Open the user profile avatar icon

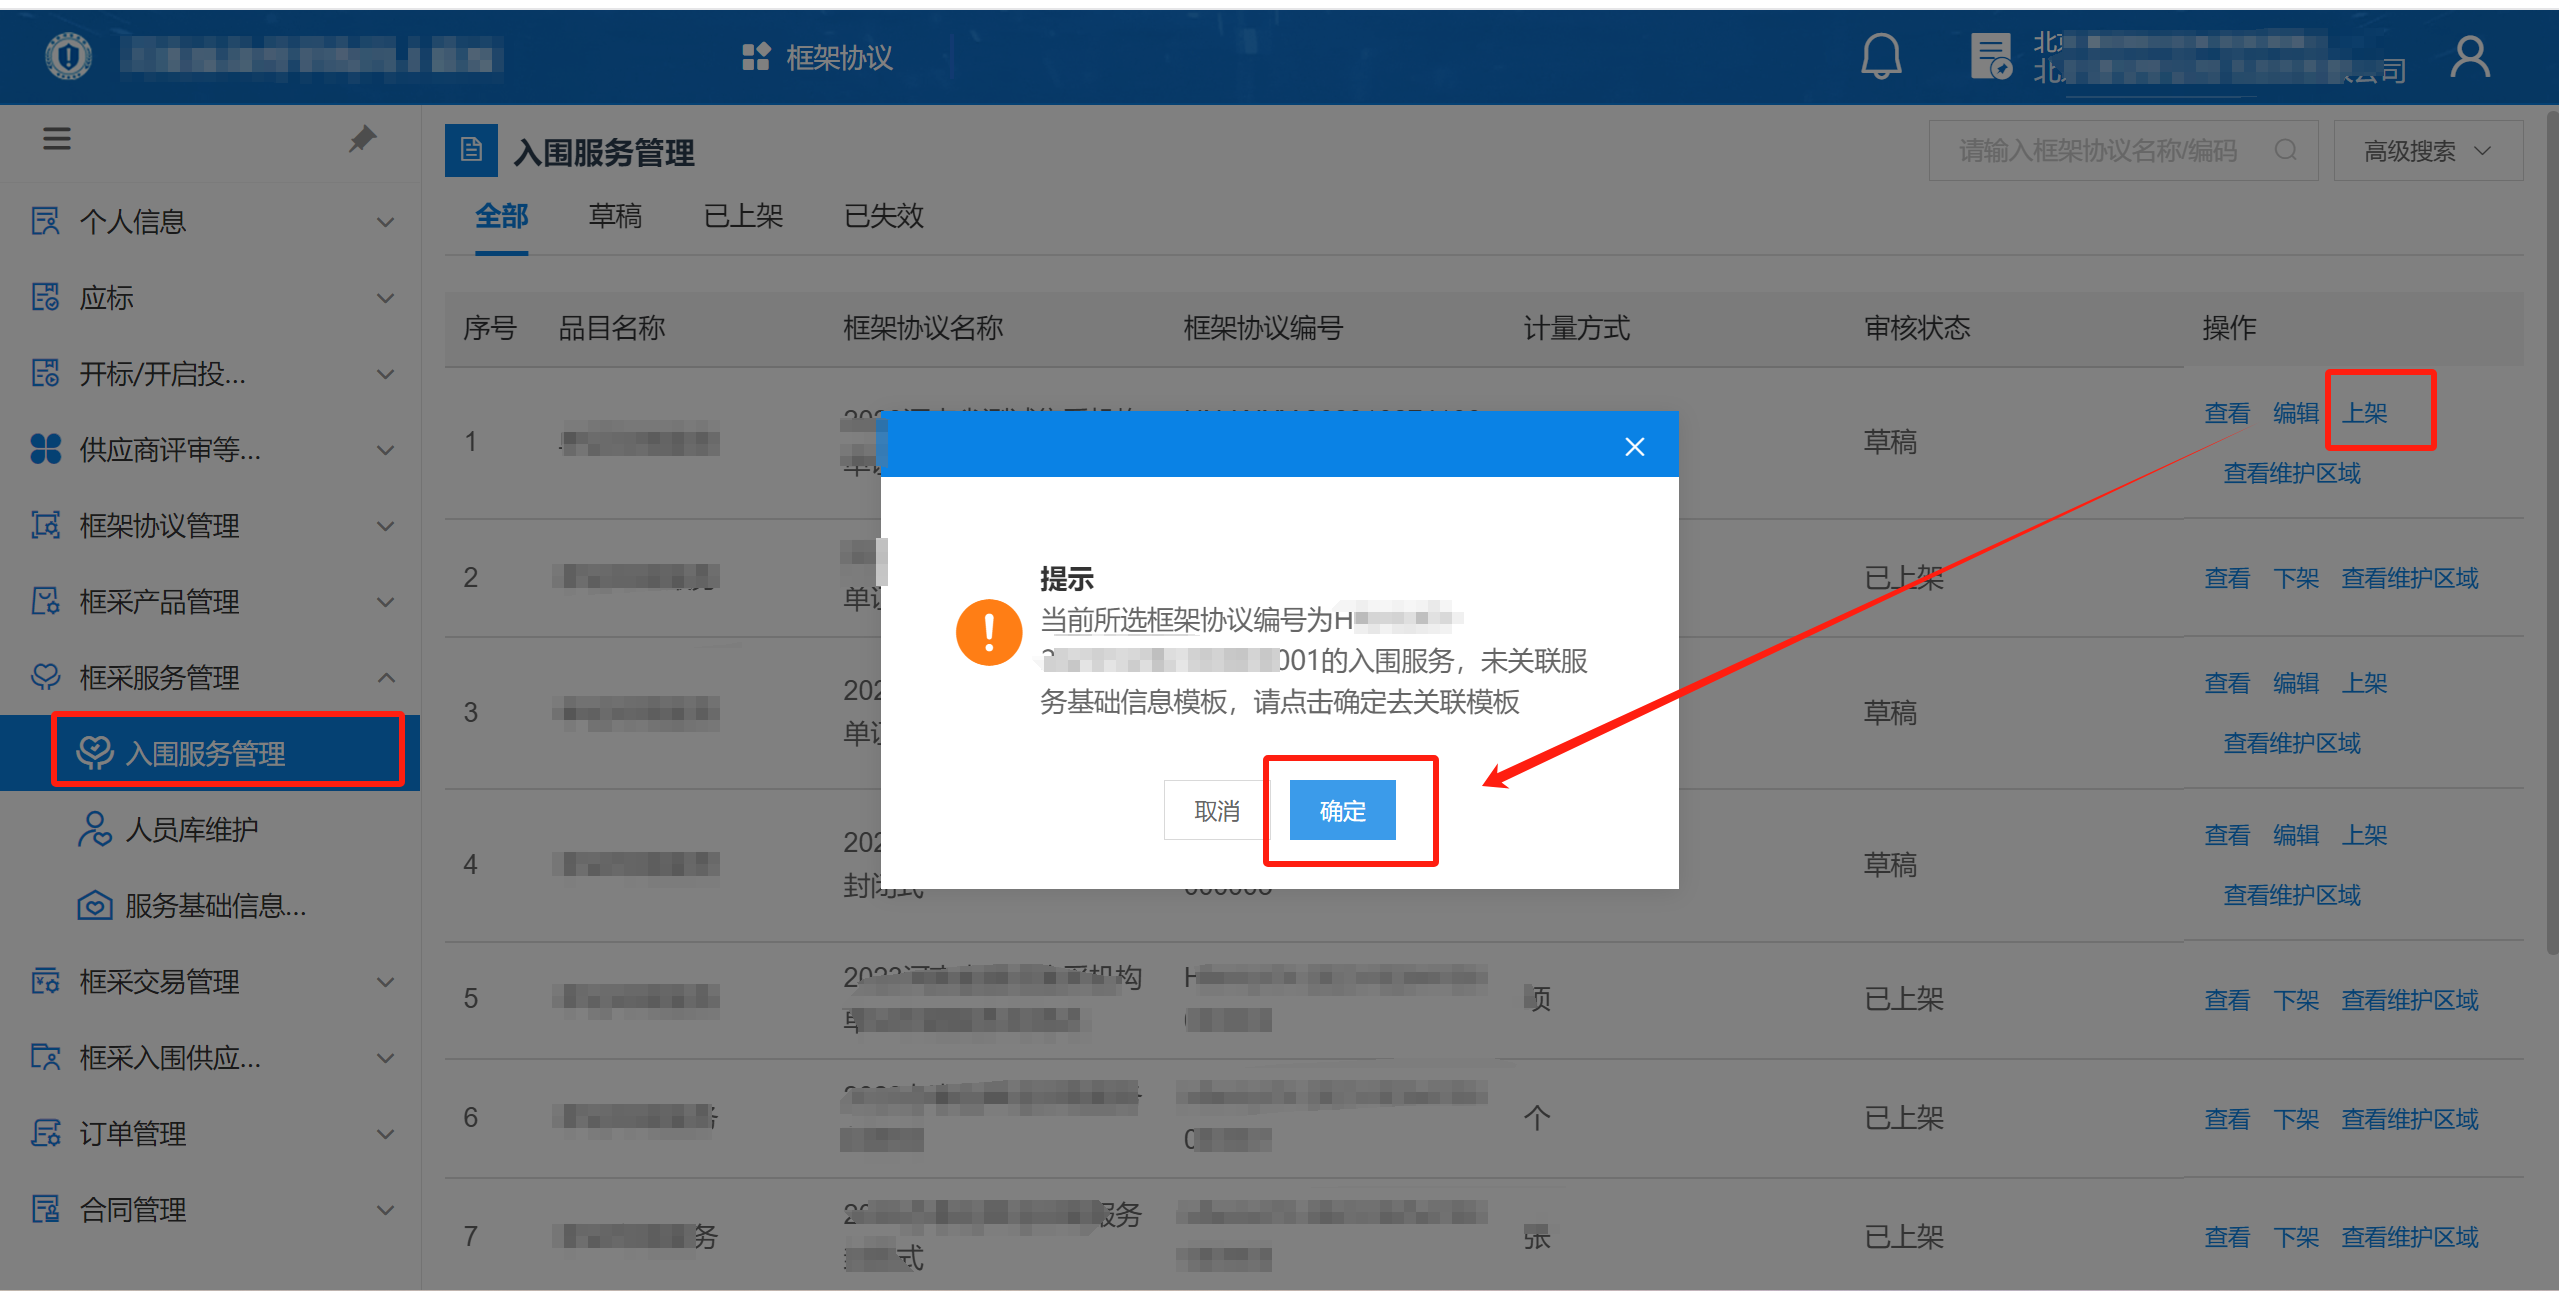coord(2470,57)
